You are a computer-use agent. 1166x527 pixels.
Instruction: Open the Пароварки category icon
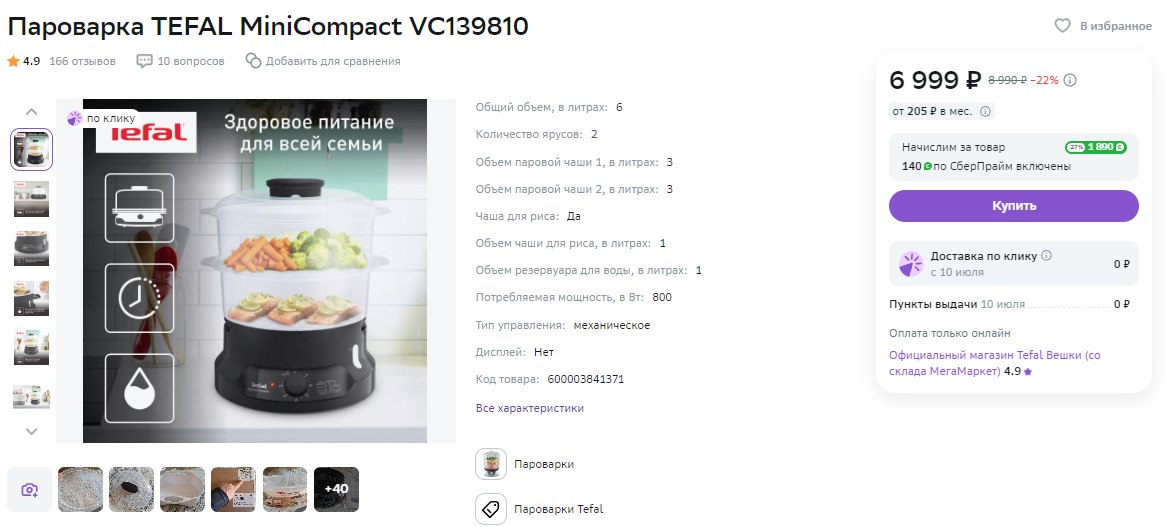(491, 464)
